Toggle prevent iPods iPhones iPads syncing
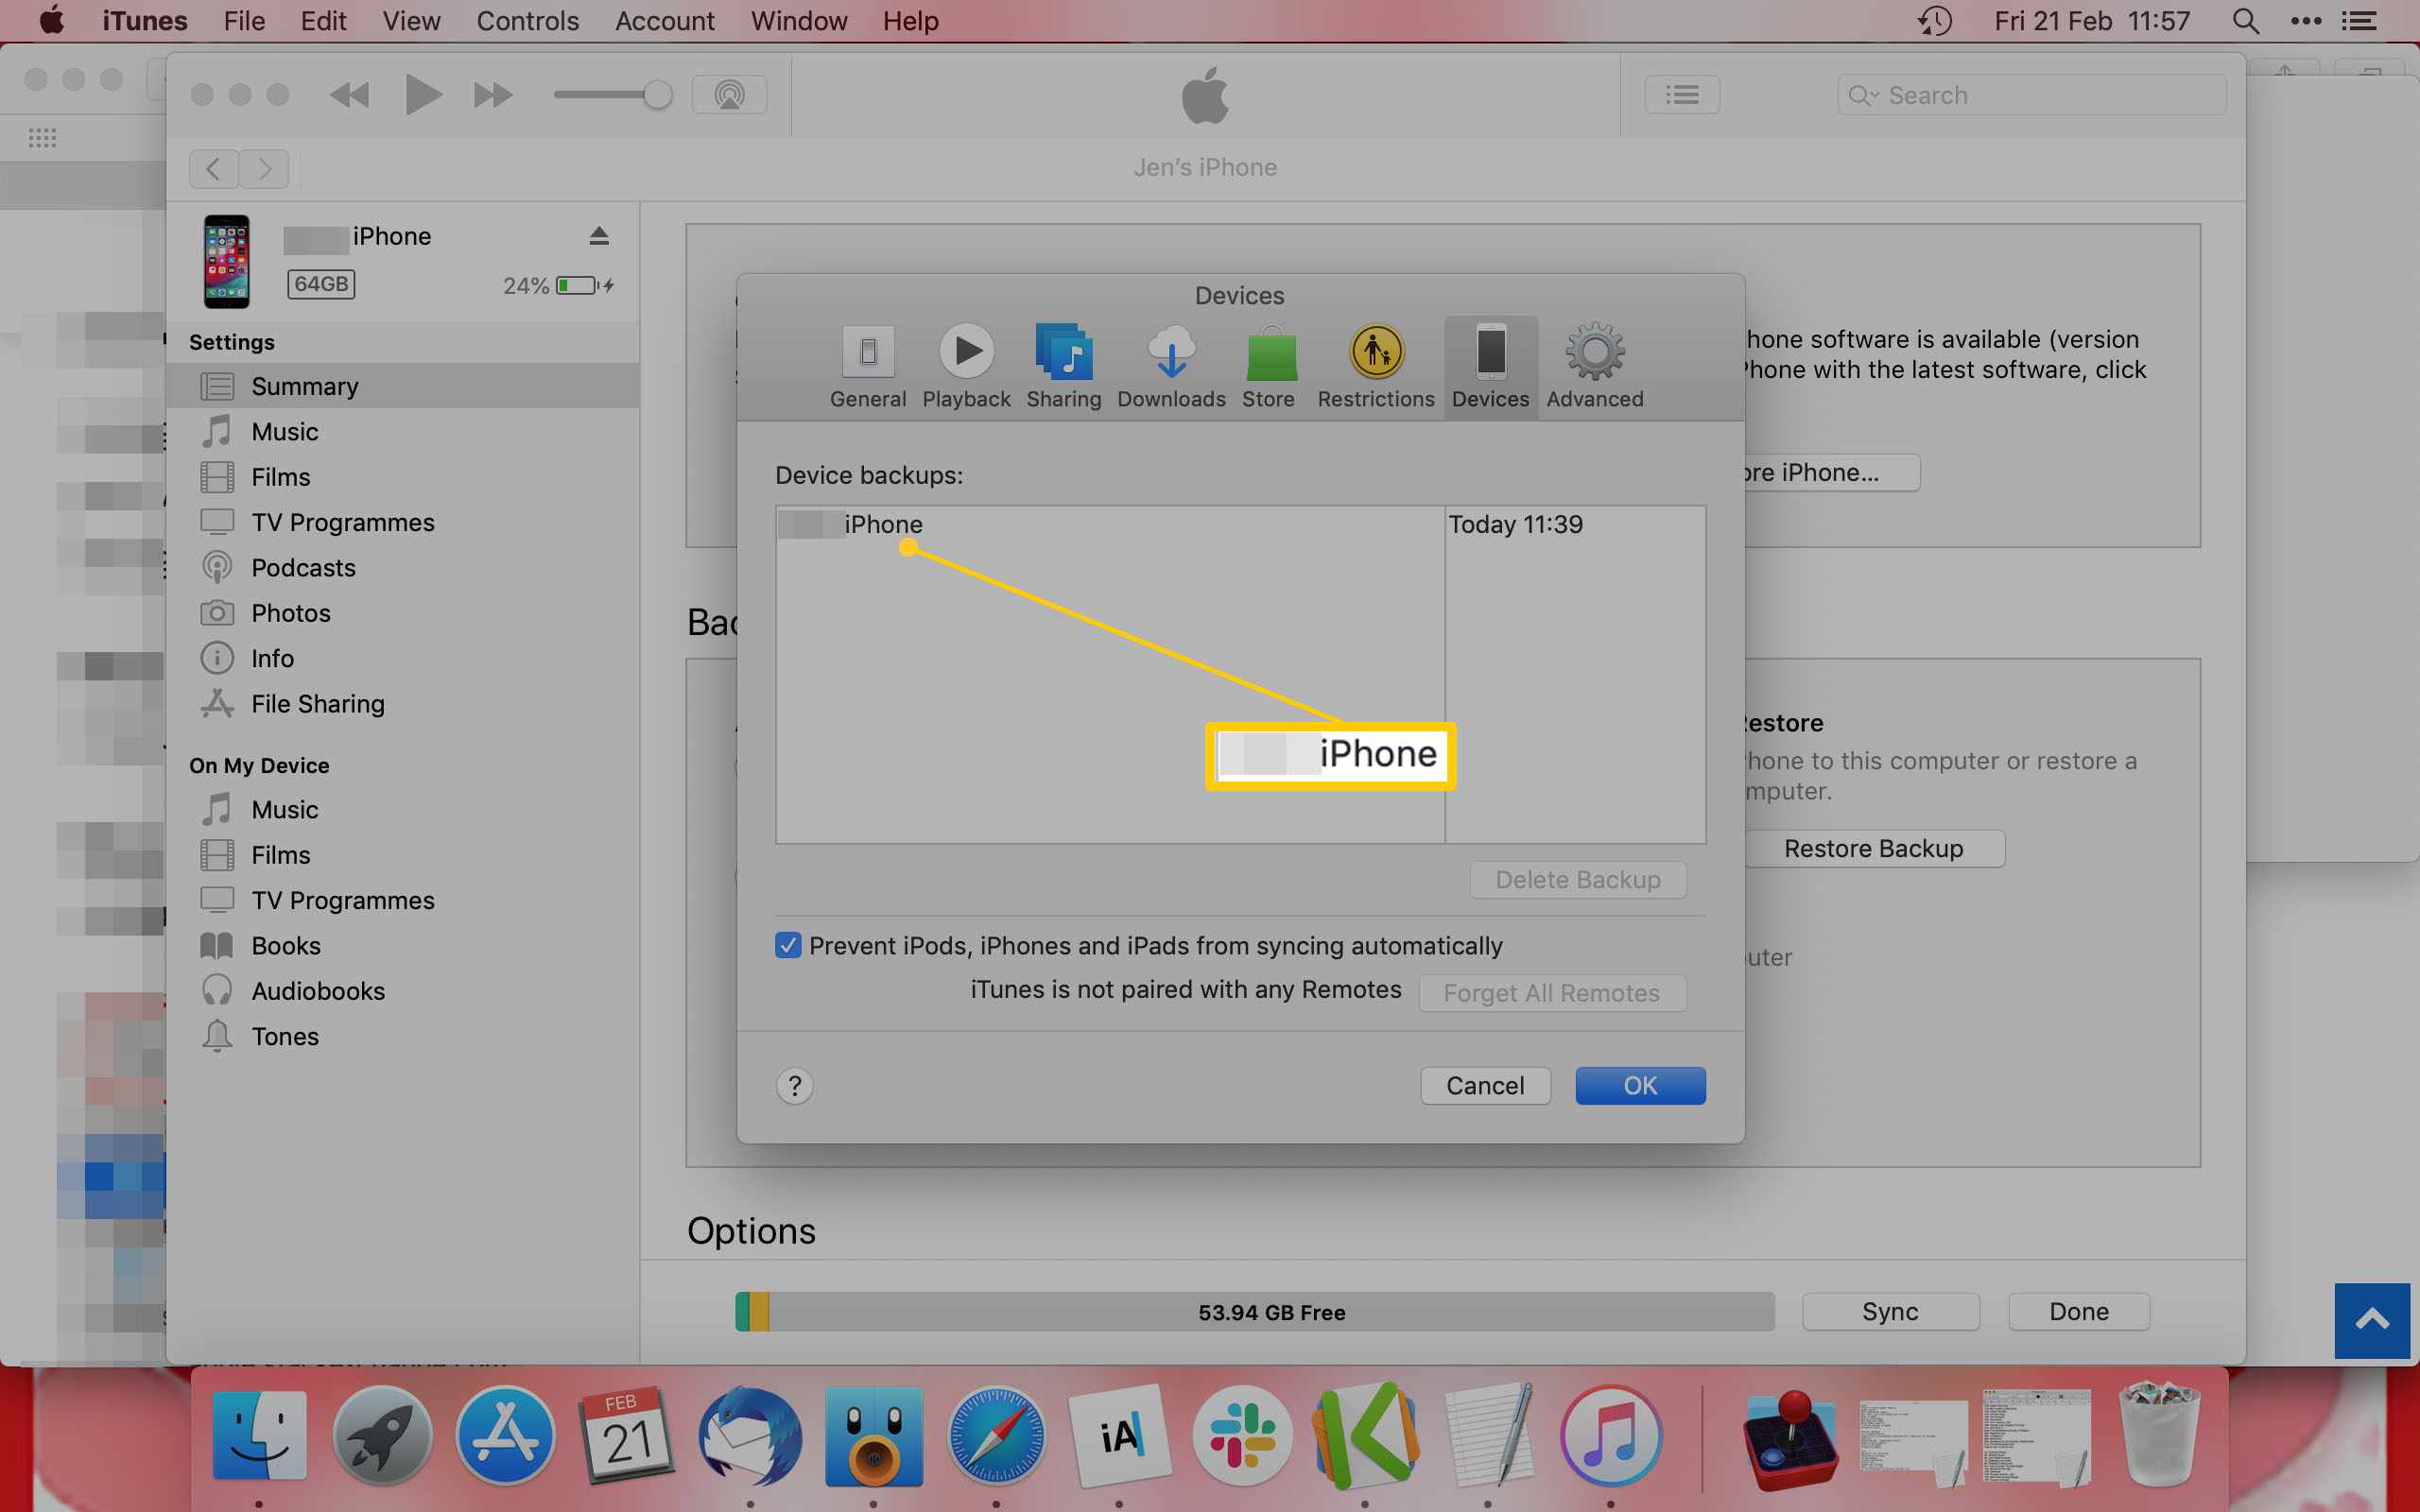The image size is (2420, 1512). tap(787, 944)
